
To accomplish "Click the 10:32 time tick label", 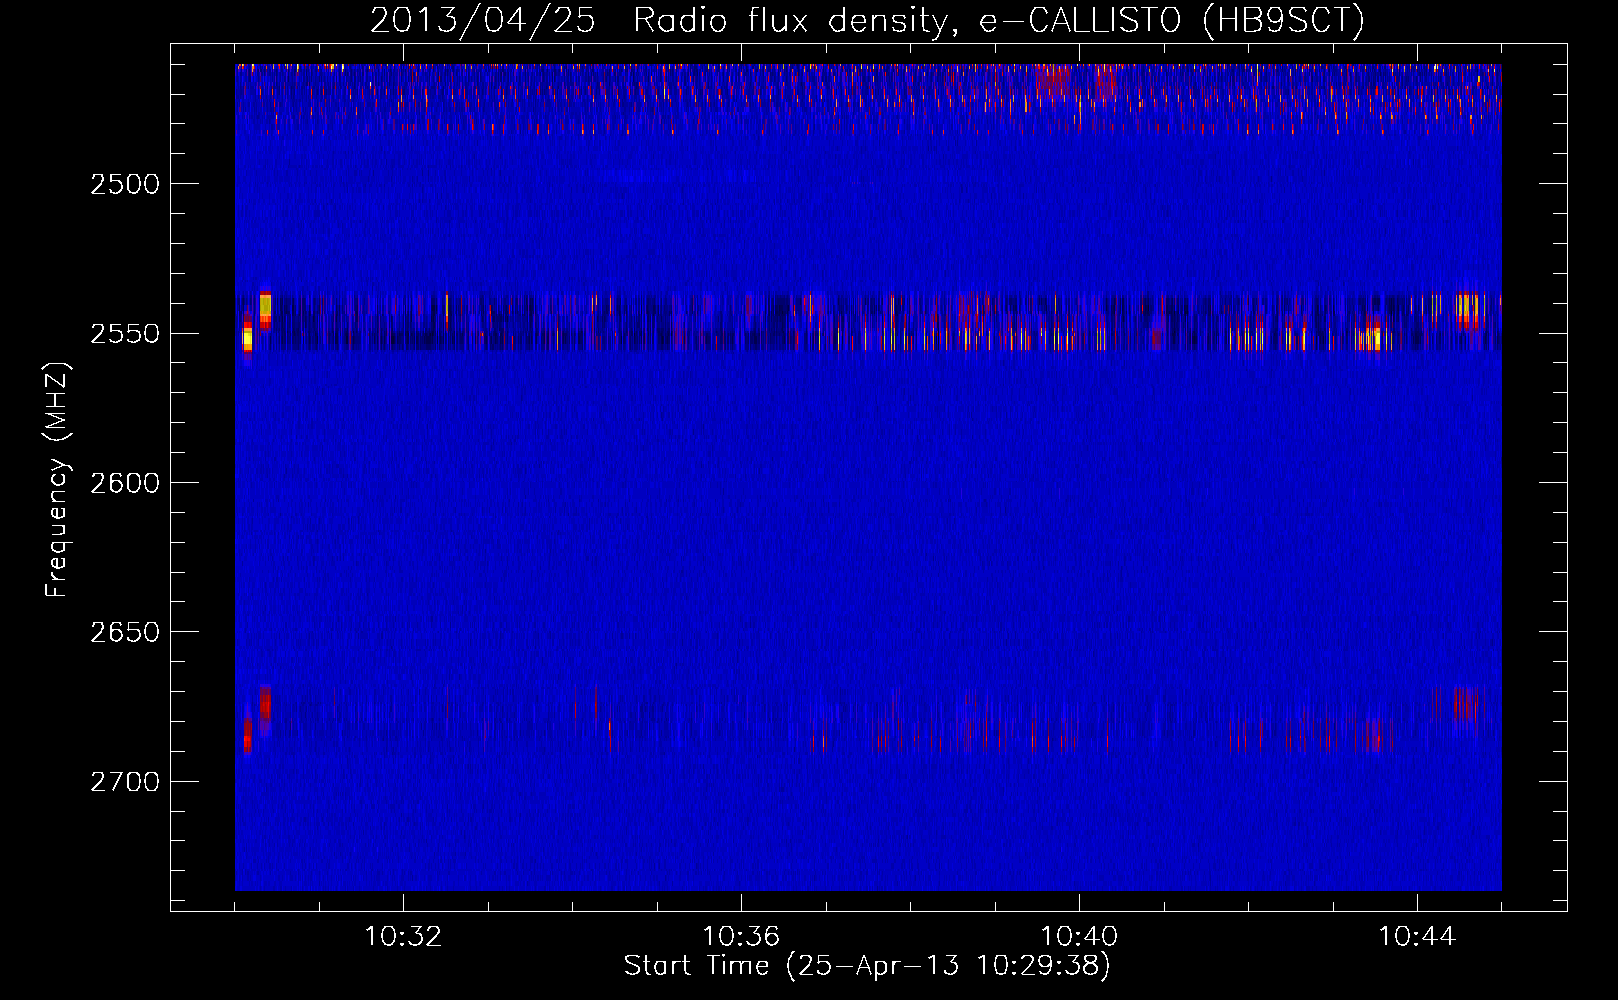I will 403,937.
